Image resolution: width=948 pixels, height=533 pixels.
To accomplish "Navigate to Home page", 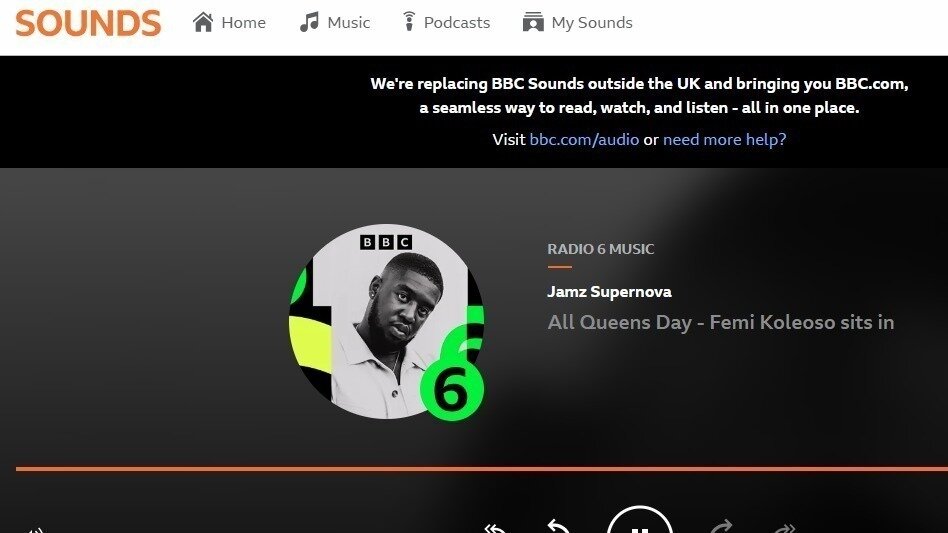I will click(x=229, y=22).
